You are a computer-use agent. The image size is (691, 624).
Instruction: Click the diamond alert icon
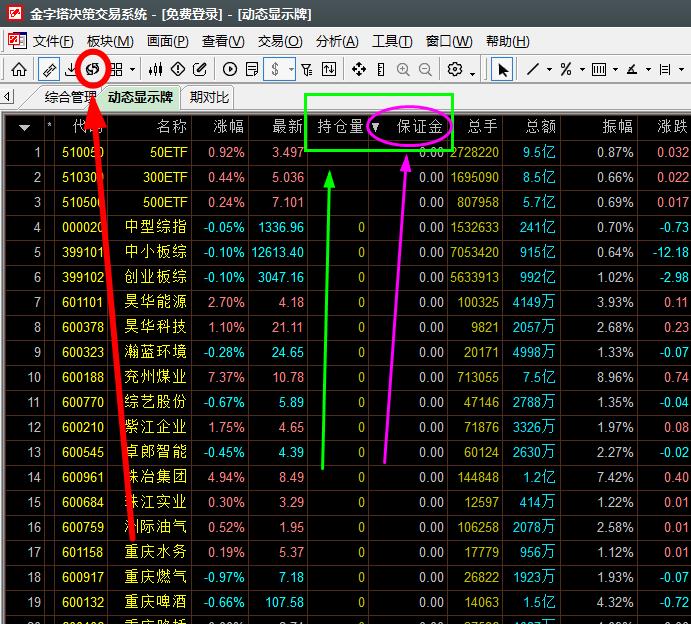point(178,69)
